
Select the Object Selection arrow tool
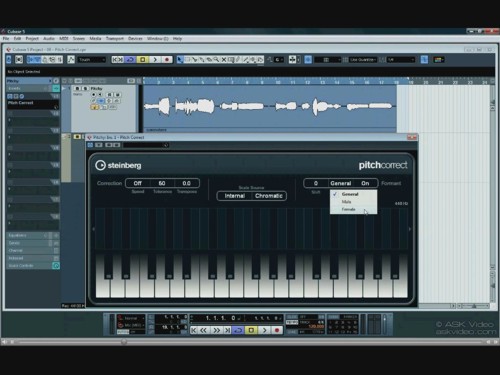coord(180,60)
